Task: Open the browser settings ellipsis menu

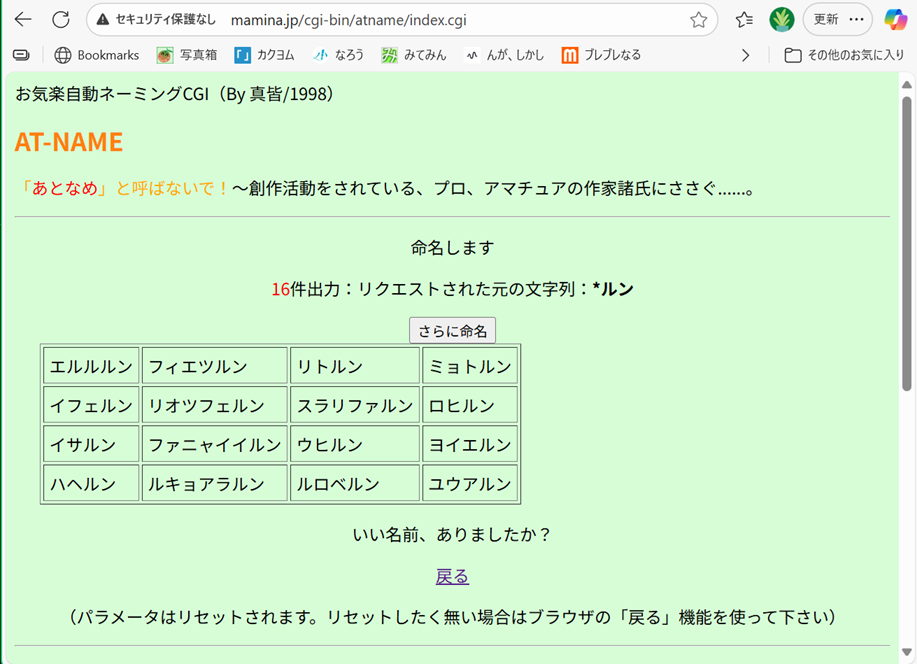Action: pyautogui.click(x=856, y=20)
